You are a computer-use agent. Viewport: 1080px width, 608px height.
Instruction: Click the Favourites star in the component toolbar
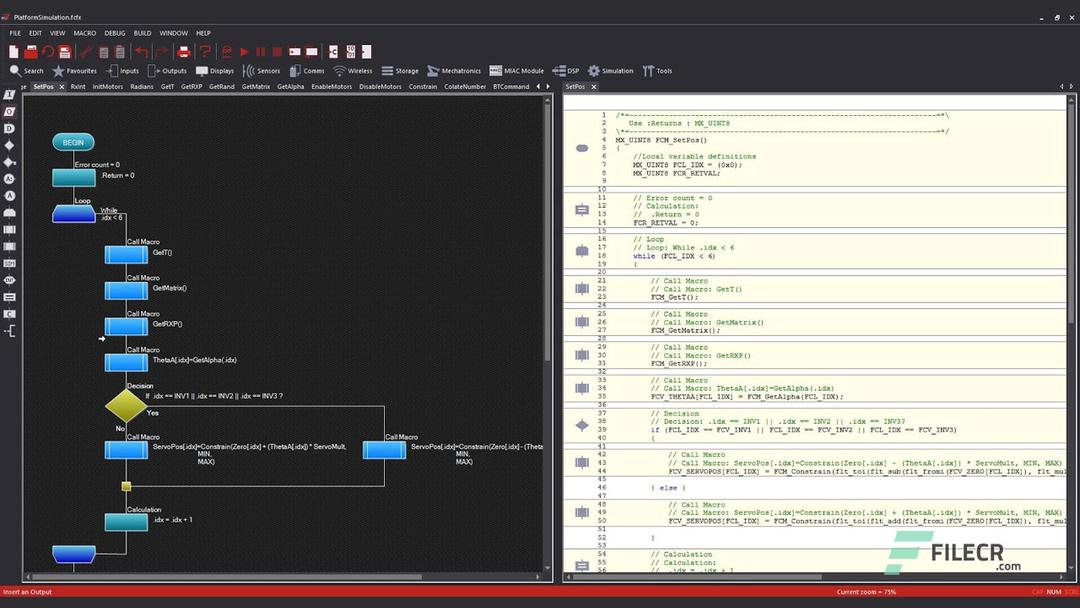58,70
